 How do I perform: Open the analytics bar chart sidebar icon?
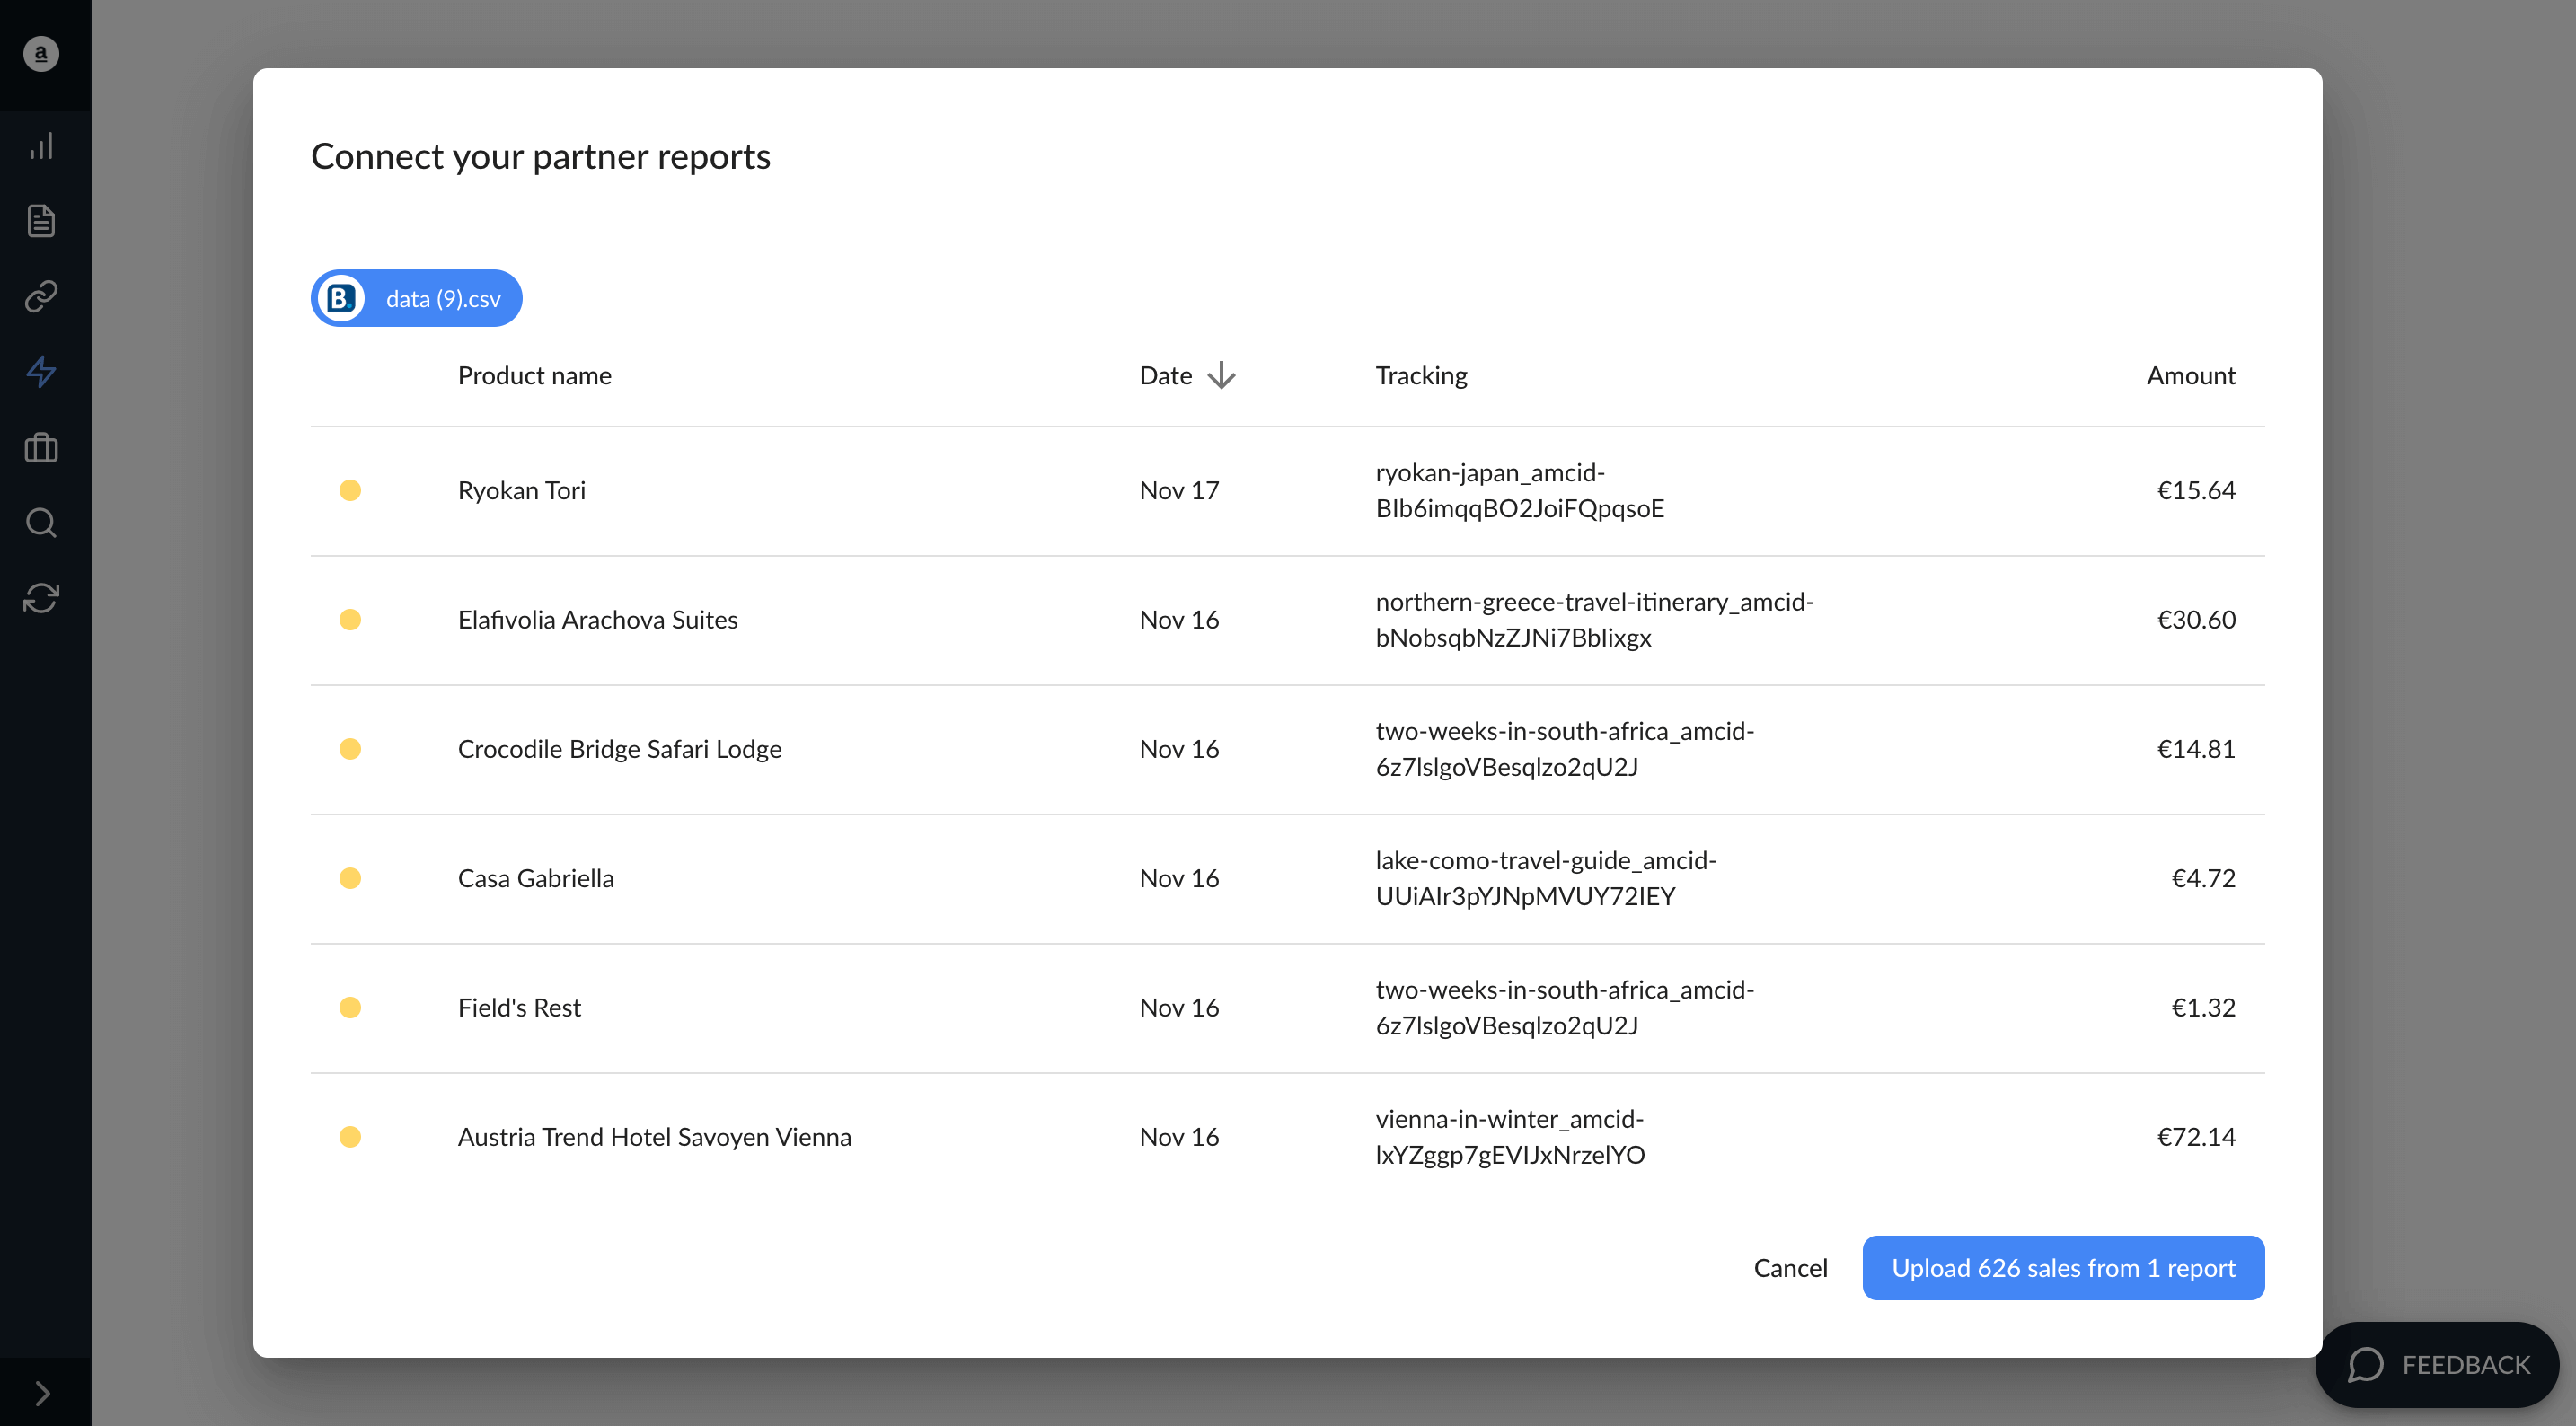[41, 146]
